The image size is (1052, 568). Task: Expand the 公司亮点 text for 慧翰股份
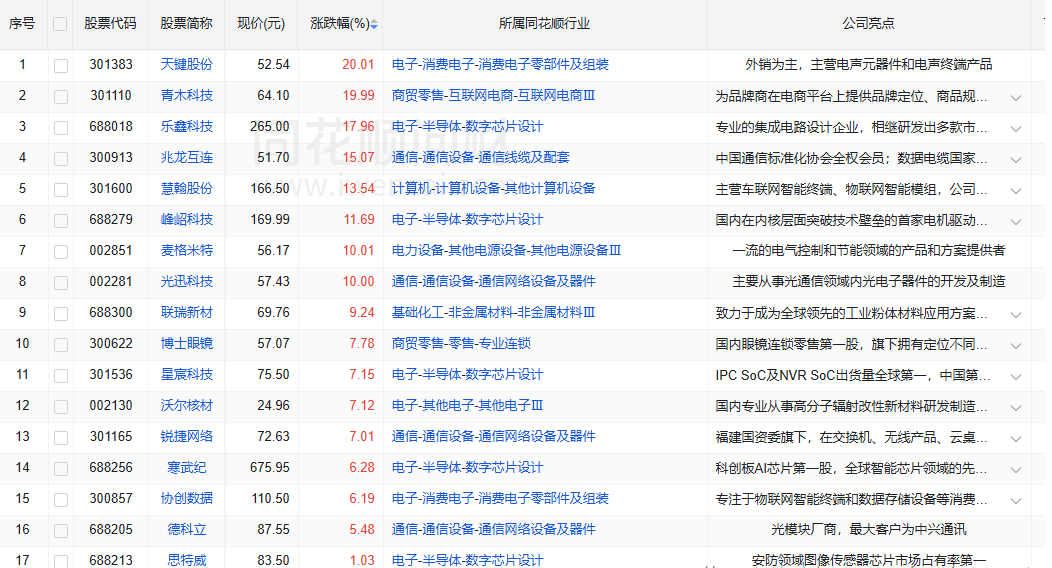pos(1016,190)
